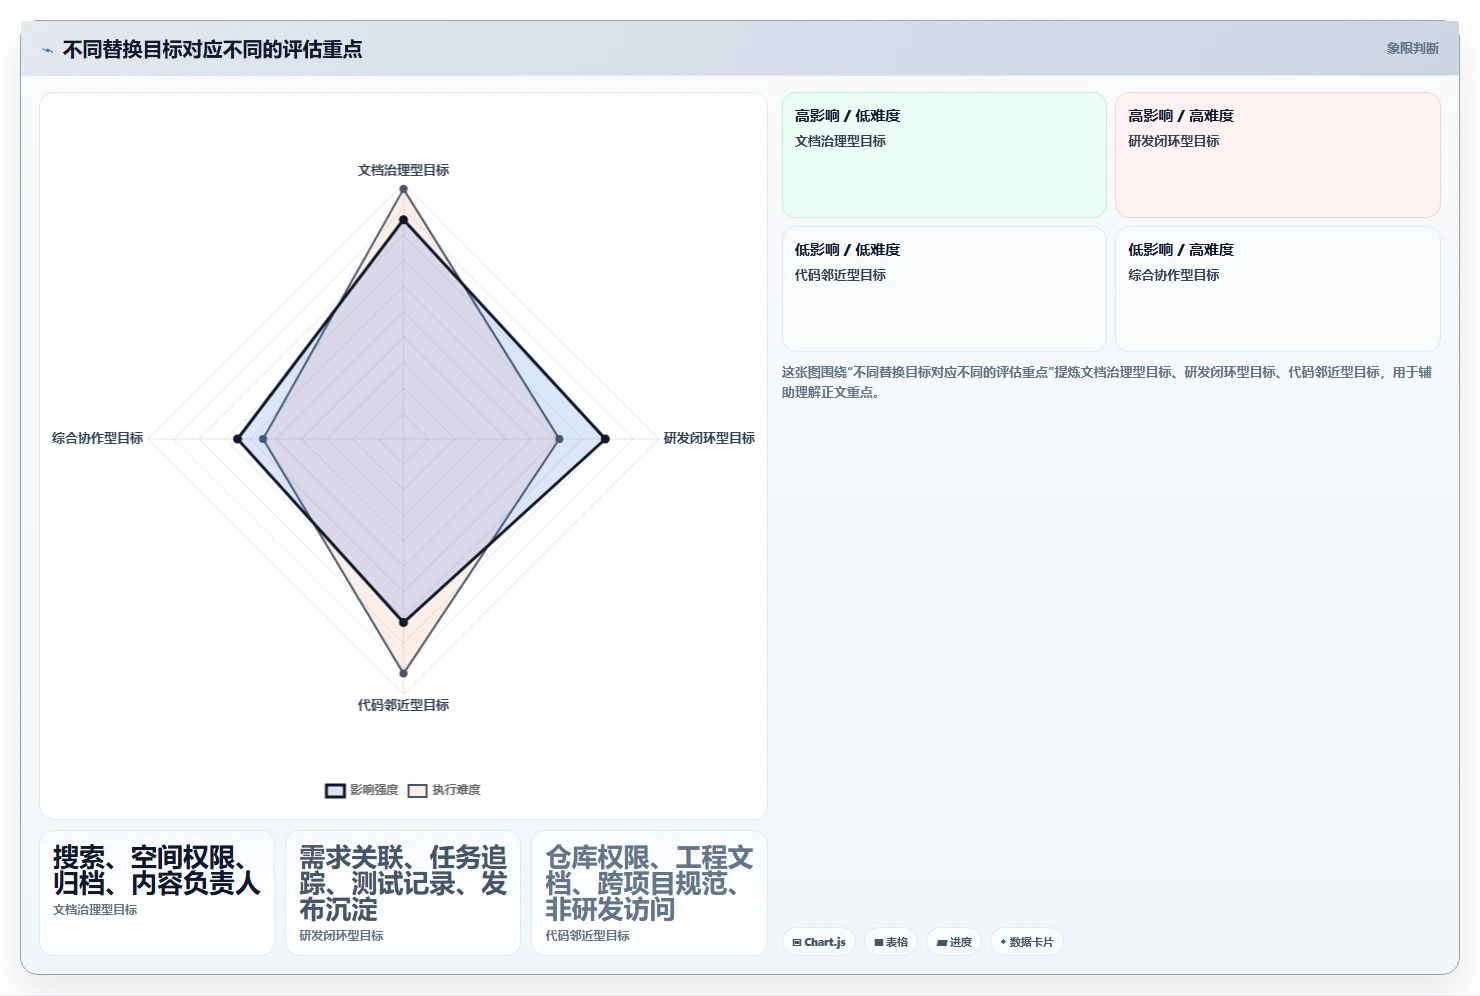
Task: Click the 执行难度 point on the 文档治理型目标 axis
Action: tap(403, 189)
